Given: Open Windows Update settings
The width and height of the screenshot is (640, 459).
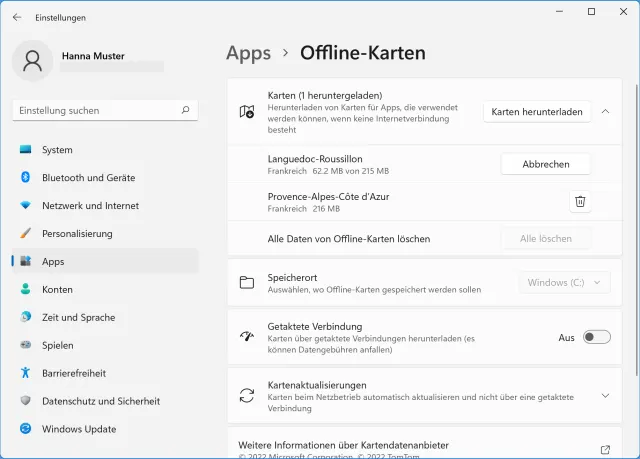Looking at the screenshot, I should coord(78,429).
